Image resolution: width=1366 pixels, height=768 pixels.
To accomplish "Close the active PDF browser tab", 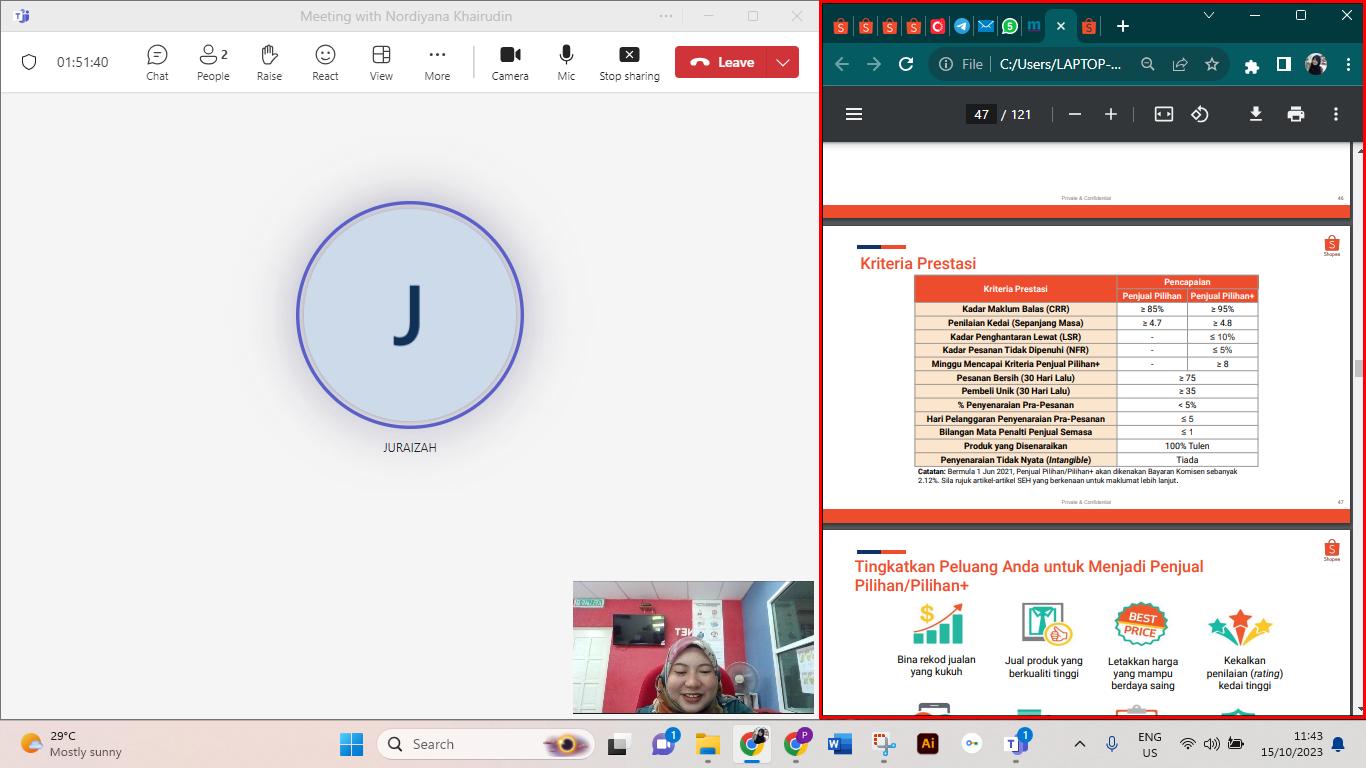I will [1061, 27].
